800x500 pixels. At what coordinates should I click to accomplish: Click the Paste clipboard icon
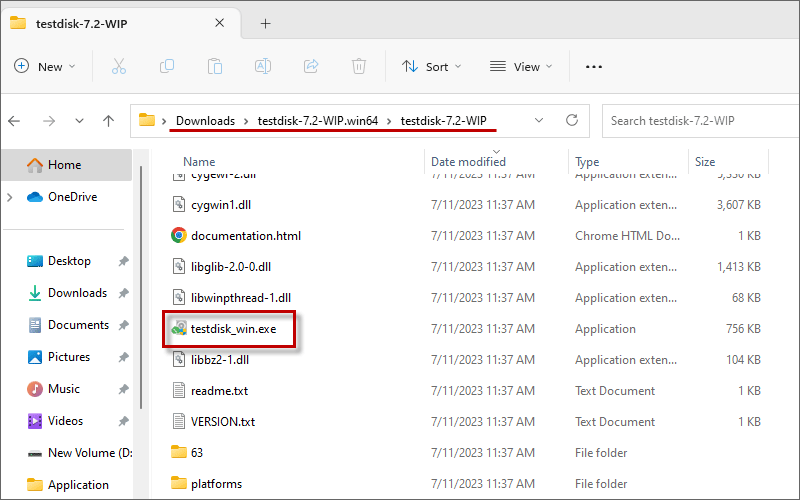(215, 66)
